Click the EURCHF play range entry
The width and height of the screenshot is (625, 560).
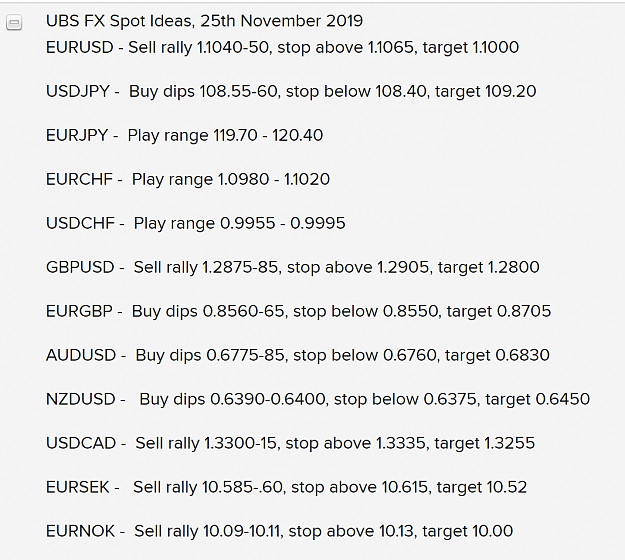point(188,179)
